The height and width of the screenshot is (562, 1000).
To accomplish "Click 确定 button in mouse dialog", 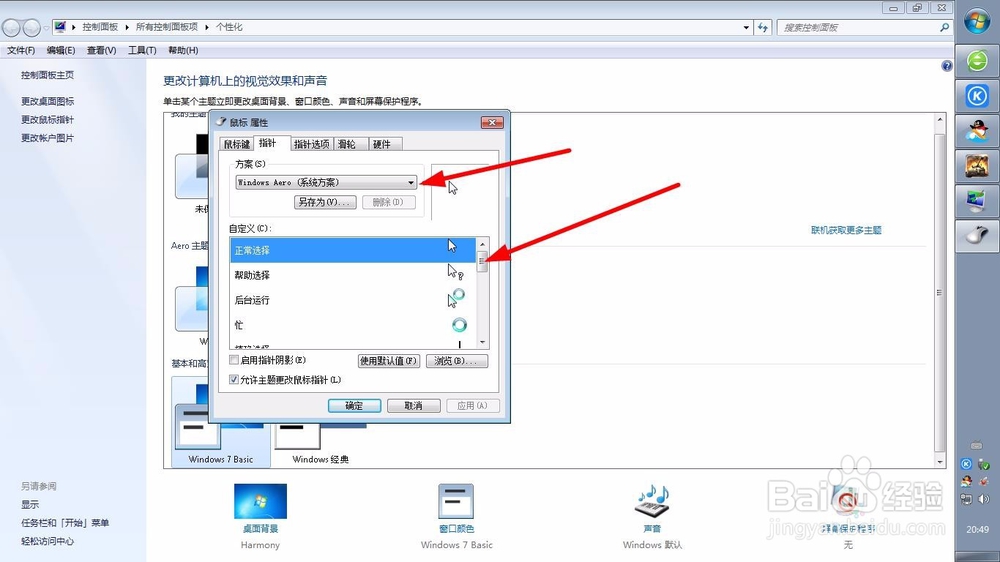I will [x=355, y=406].
